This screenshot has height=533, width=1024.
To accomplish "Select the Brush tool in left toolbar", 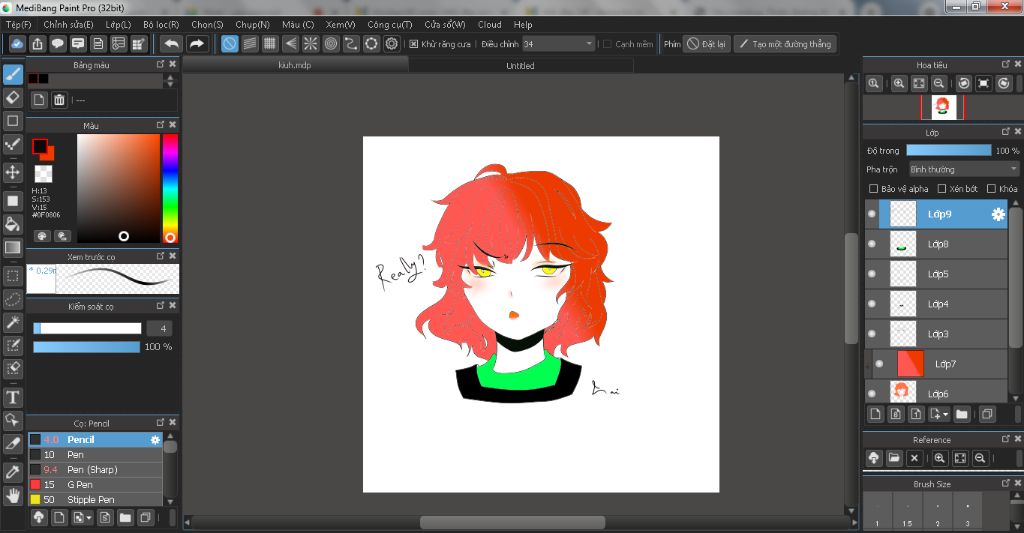I will point(12,74).
